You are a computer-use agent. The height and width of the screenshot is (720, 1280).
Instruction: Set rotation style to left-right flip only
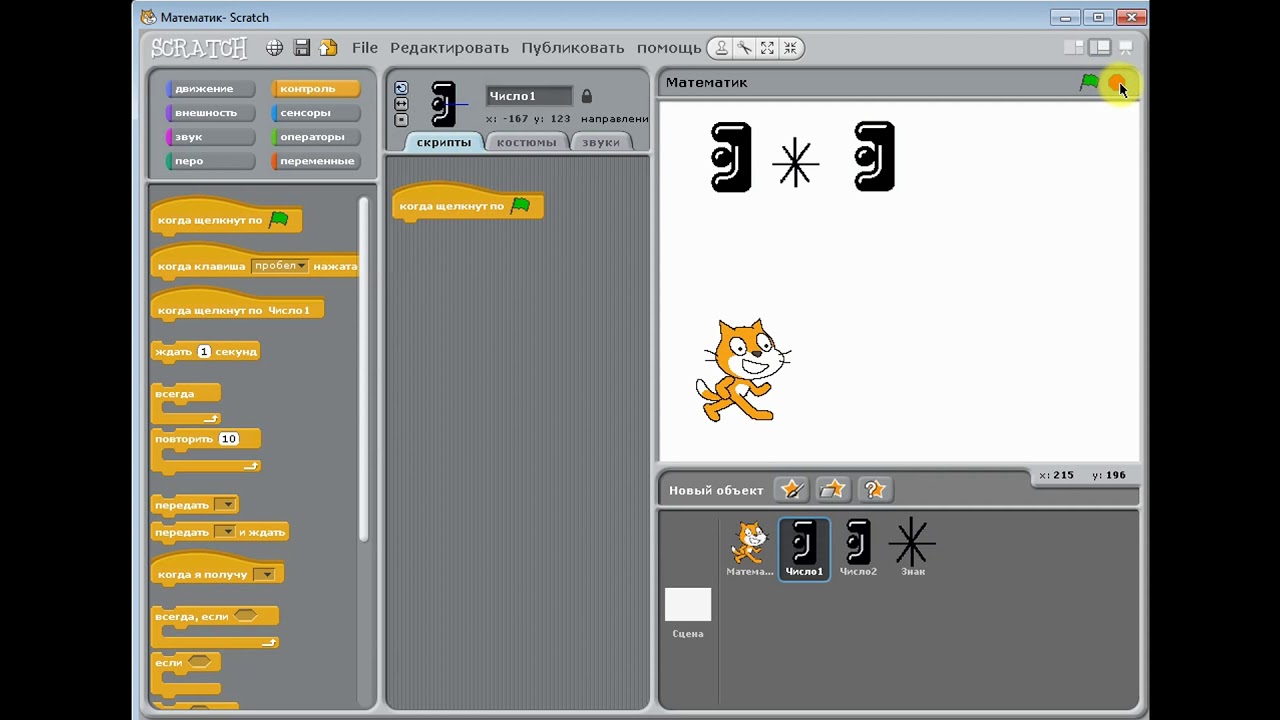(x=401, y=104)
